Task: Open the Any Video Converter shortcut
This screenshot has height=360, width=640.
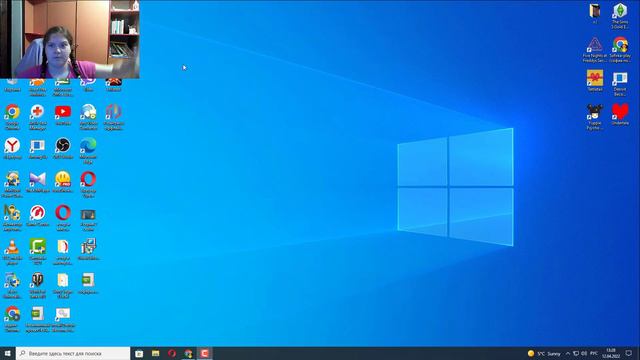Action: (x=88, y=117)
